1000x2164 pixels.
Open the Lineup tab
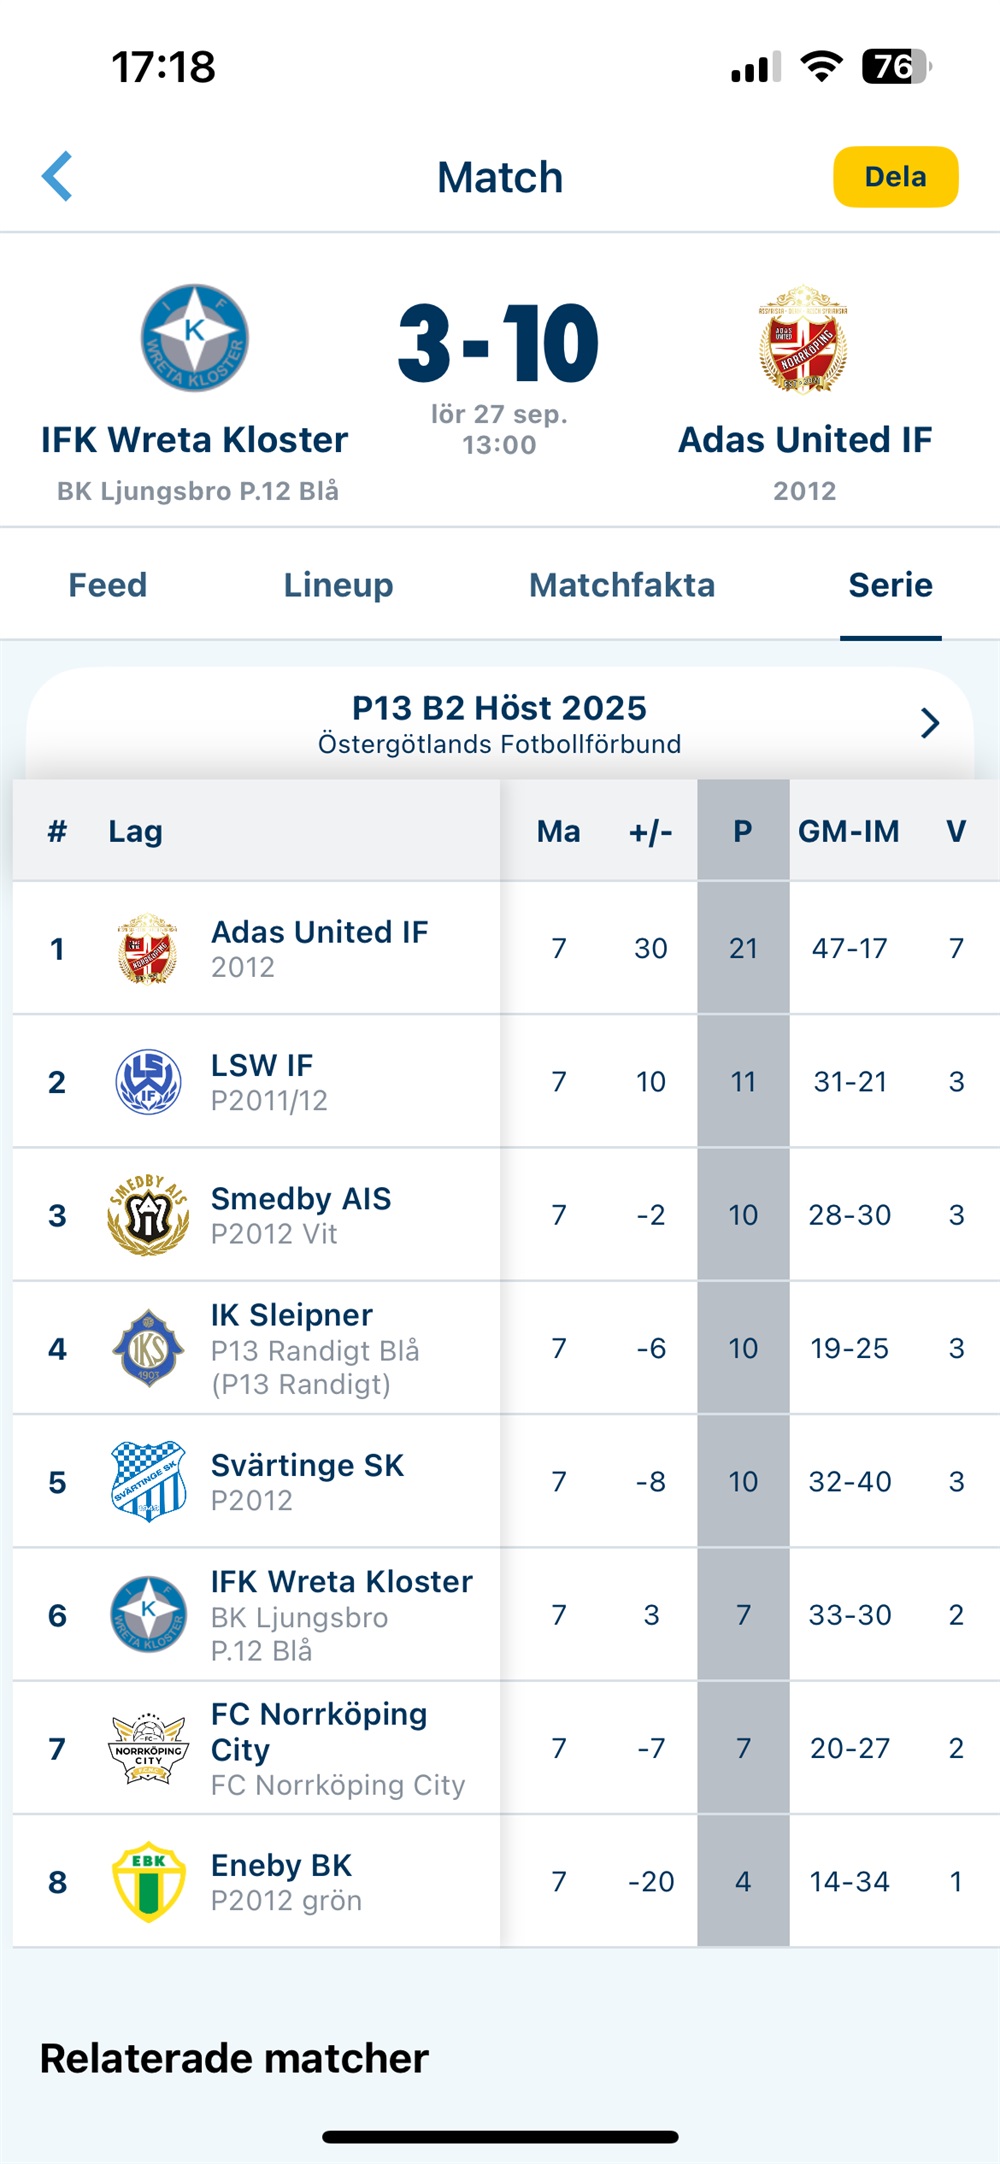(x=338, y=585)
